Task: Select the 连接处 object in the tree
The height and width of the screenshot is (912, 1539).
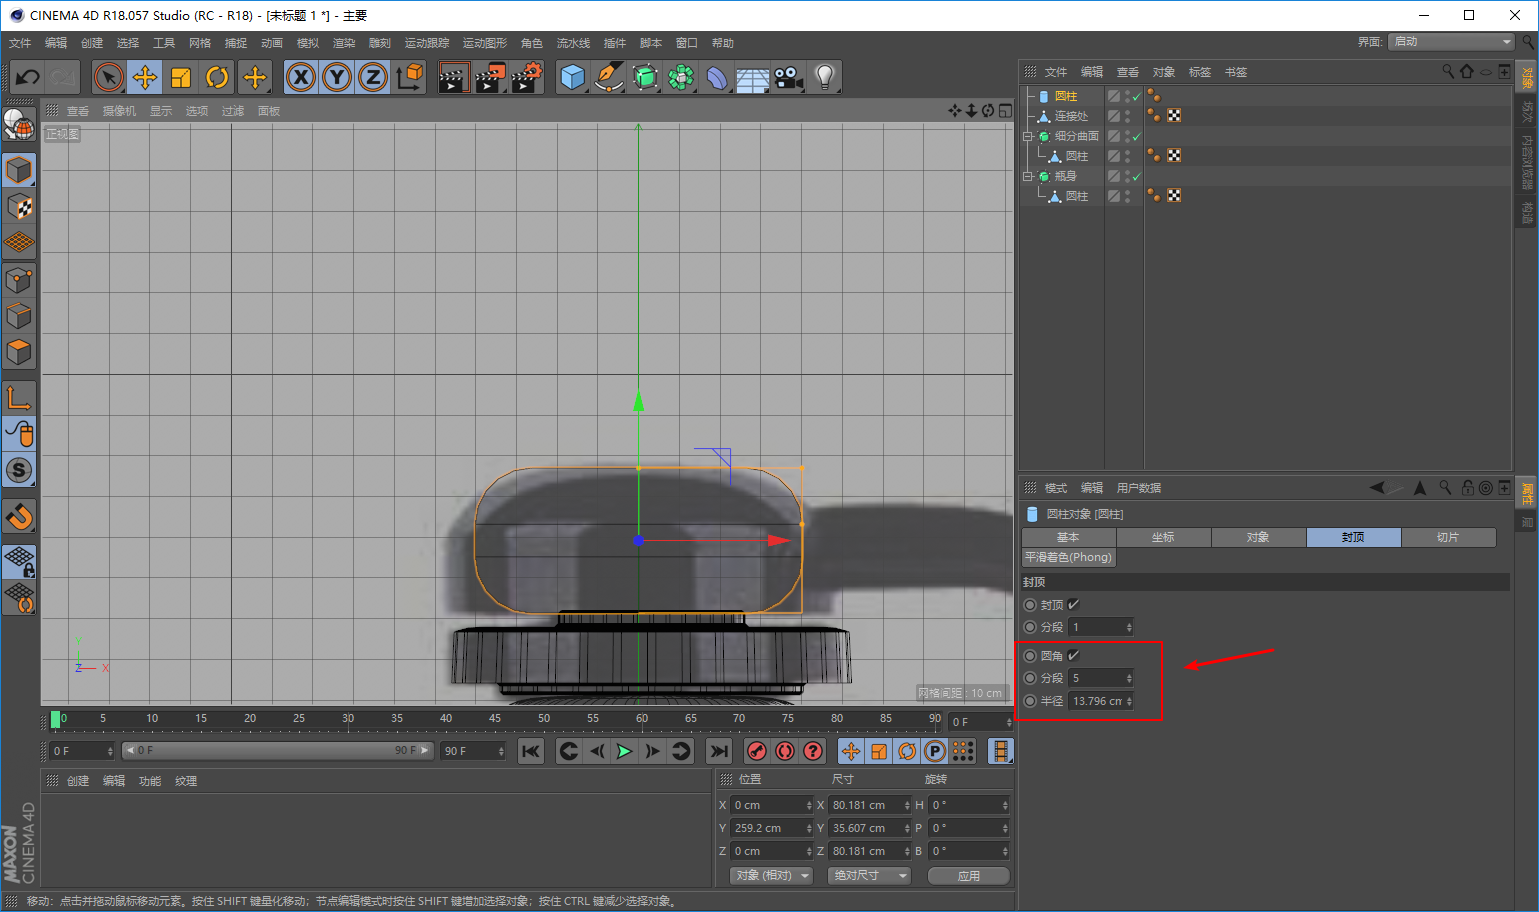Action: [x=1071, y=116]
